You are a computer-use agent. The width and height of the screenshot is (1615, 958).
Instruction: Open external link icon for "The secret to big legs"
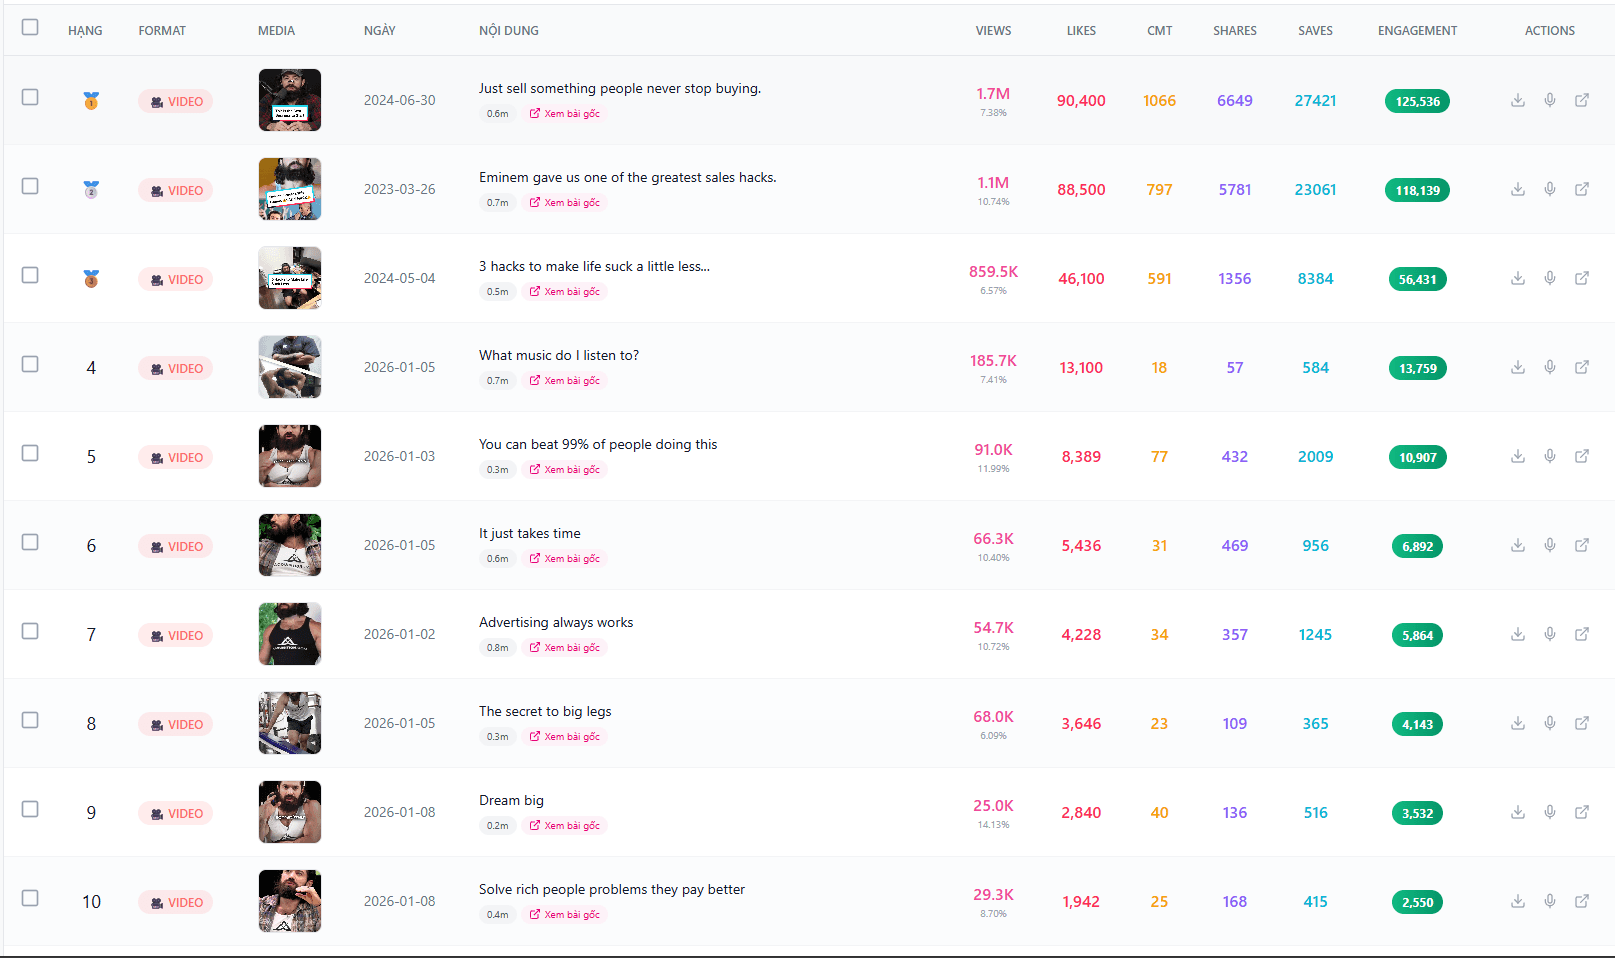(1582, 723)
